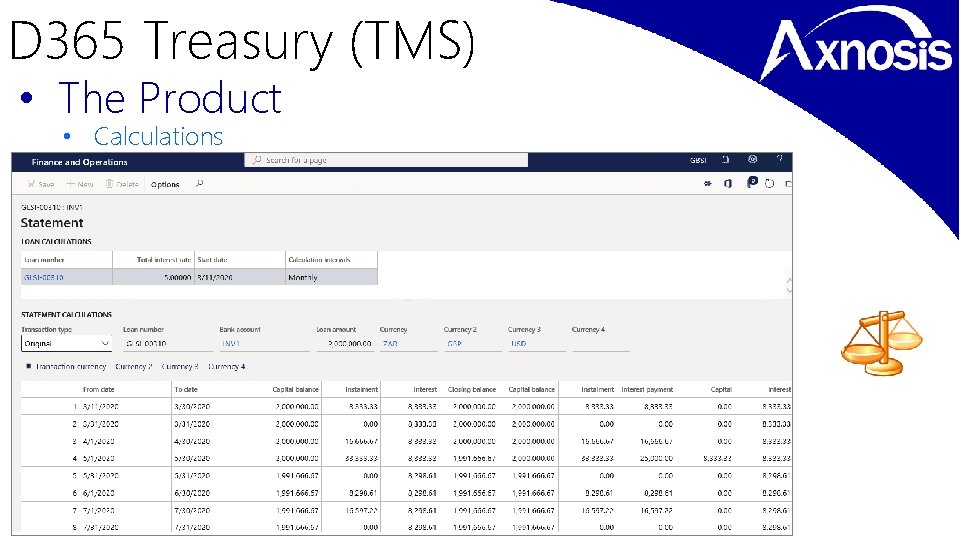Click the Interest payment column header
The image size is (960, 540).
[x=647, y=389]
